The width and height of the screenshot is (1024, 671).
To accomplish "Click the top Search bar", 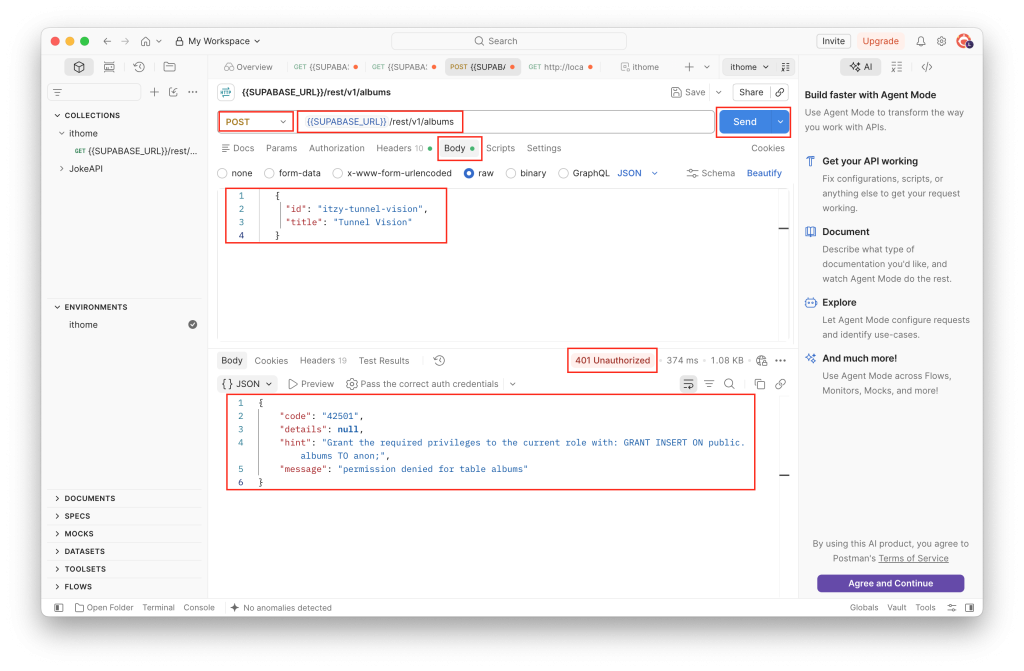I will coord(509,41).
